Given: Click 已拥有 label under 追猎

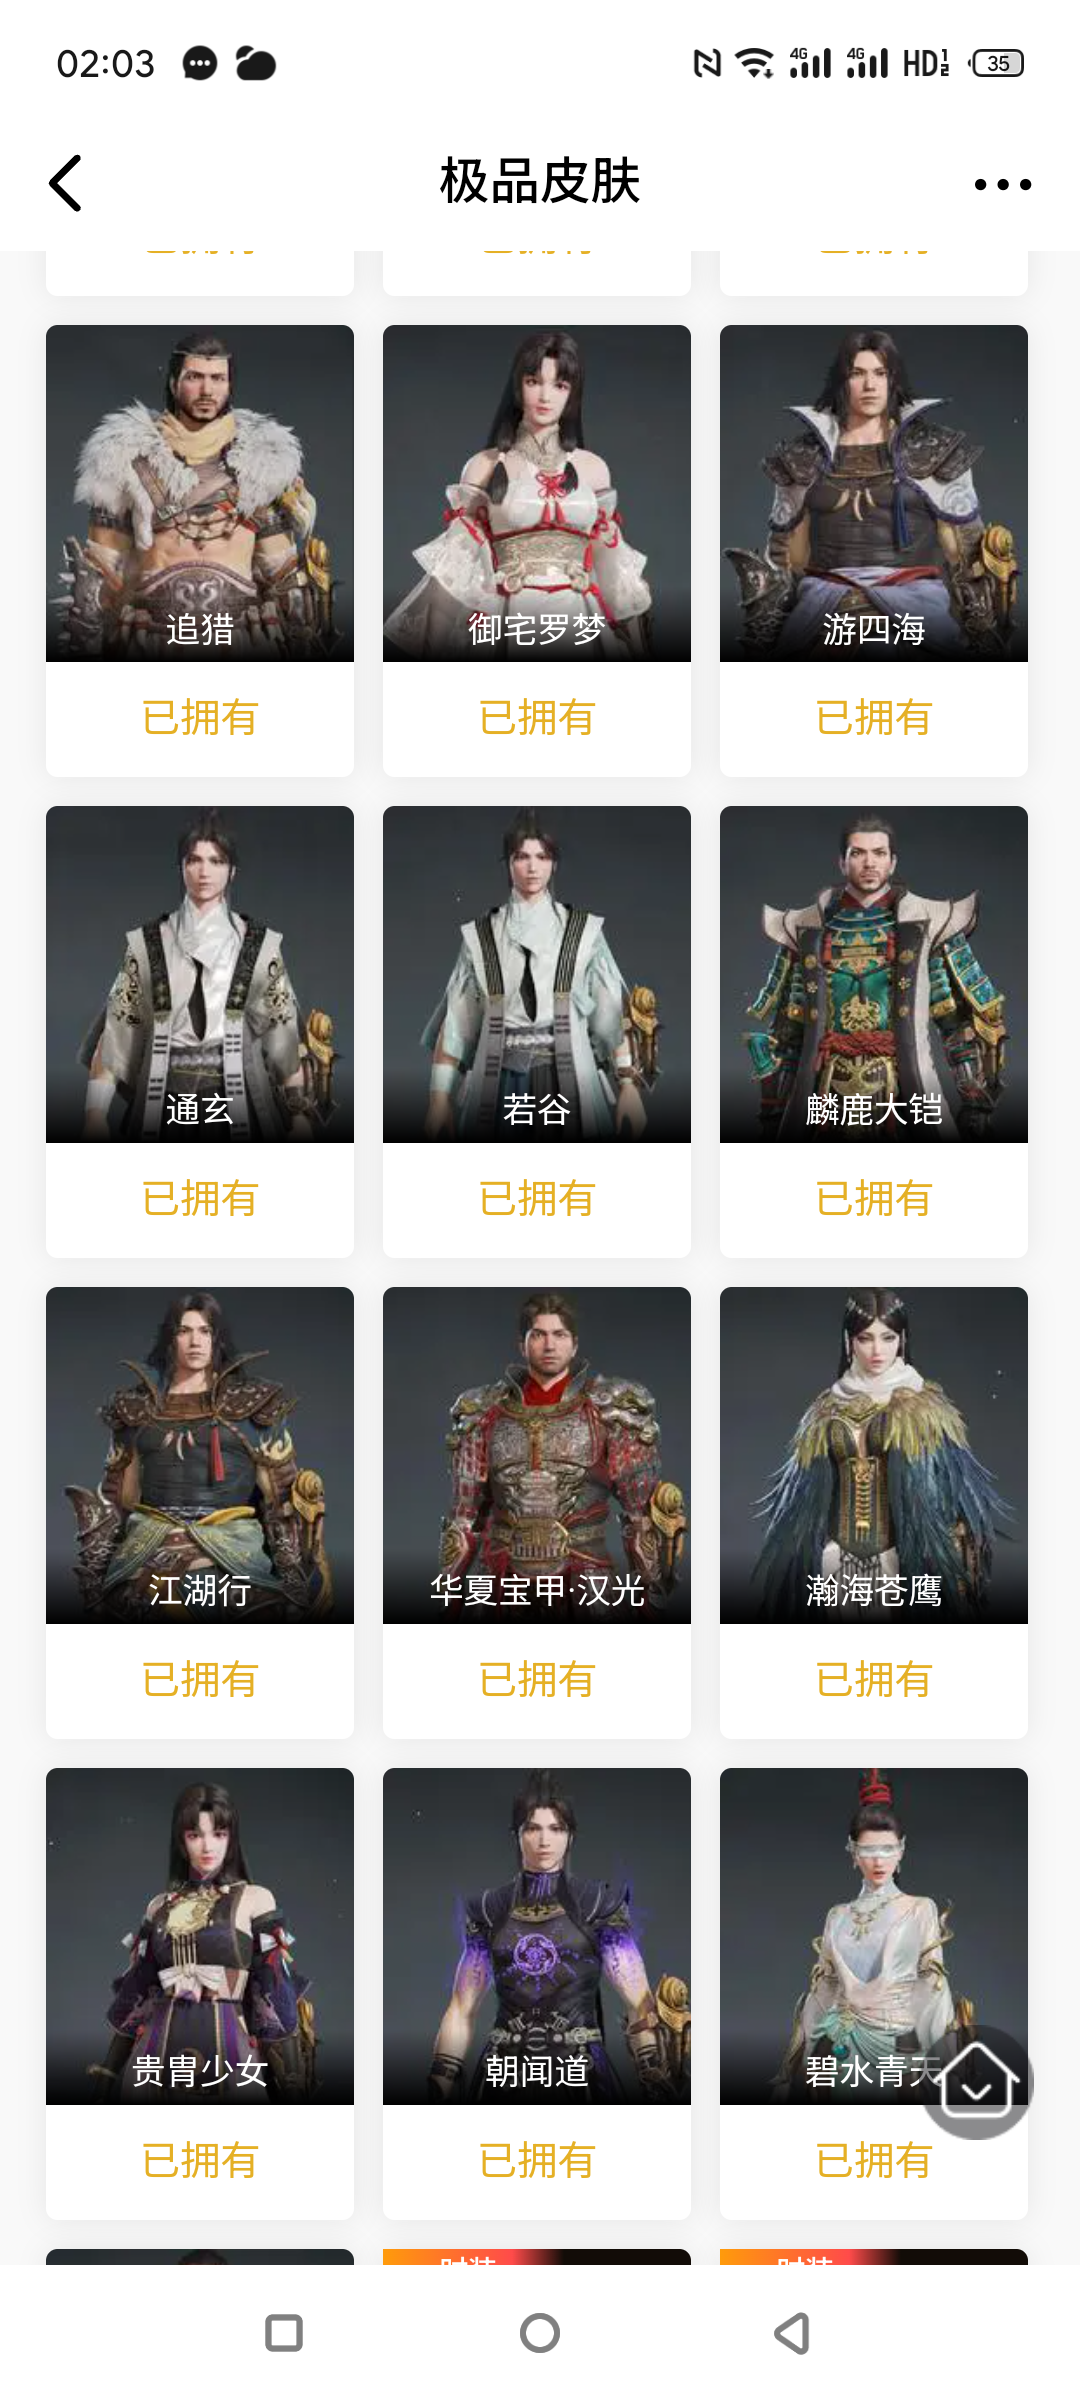Looking at the screenshot, I should click(x=200, y=718).
